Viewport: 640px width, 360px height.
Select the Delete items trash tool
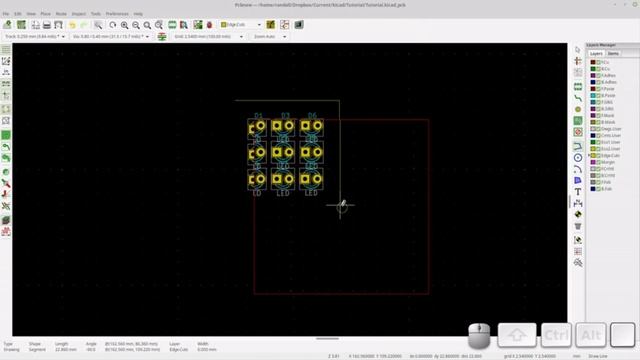pyautogui.click(x=578, y=226)
